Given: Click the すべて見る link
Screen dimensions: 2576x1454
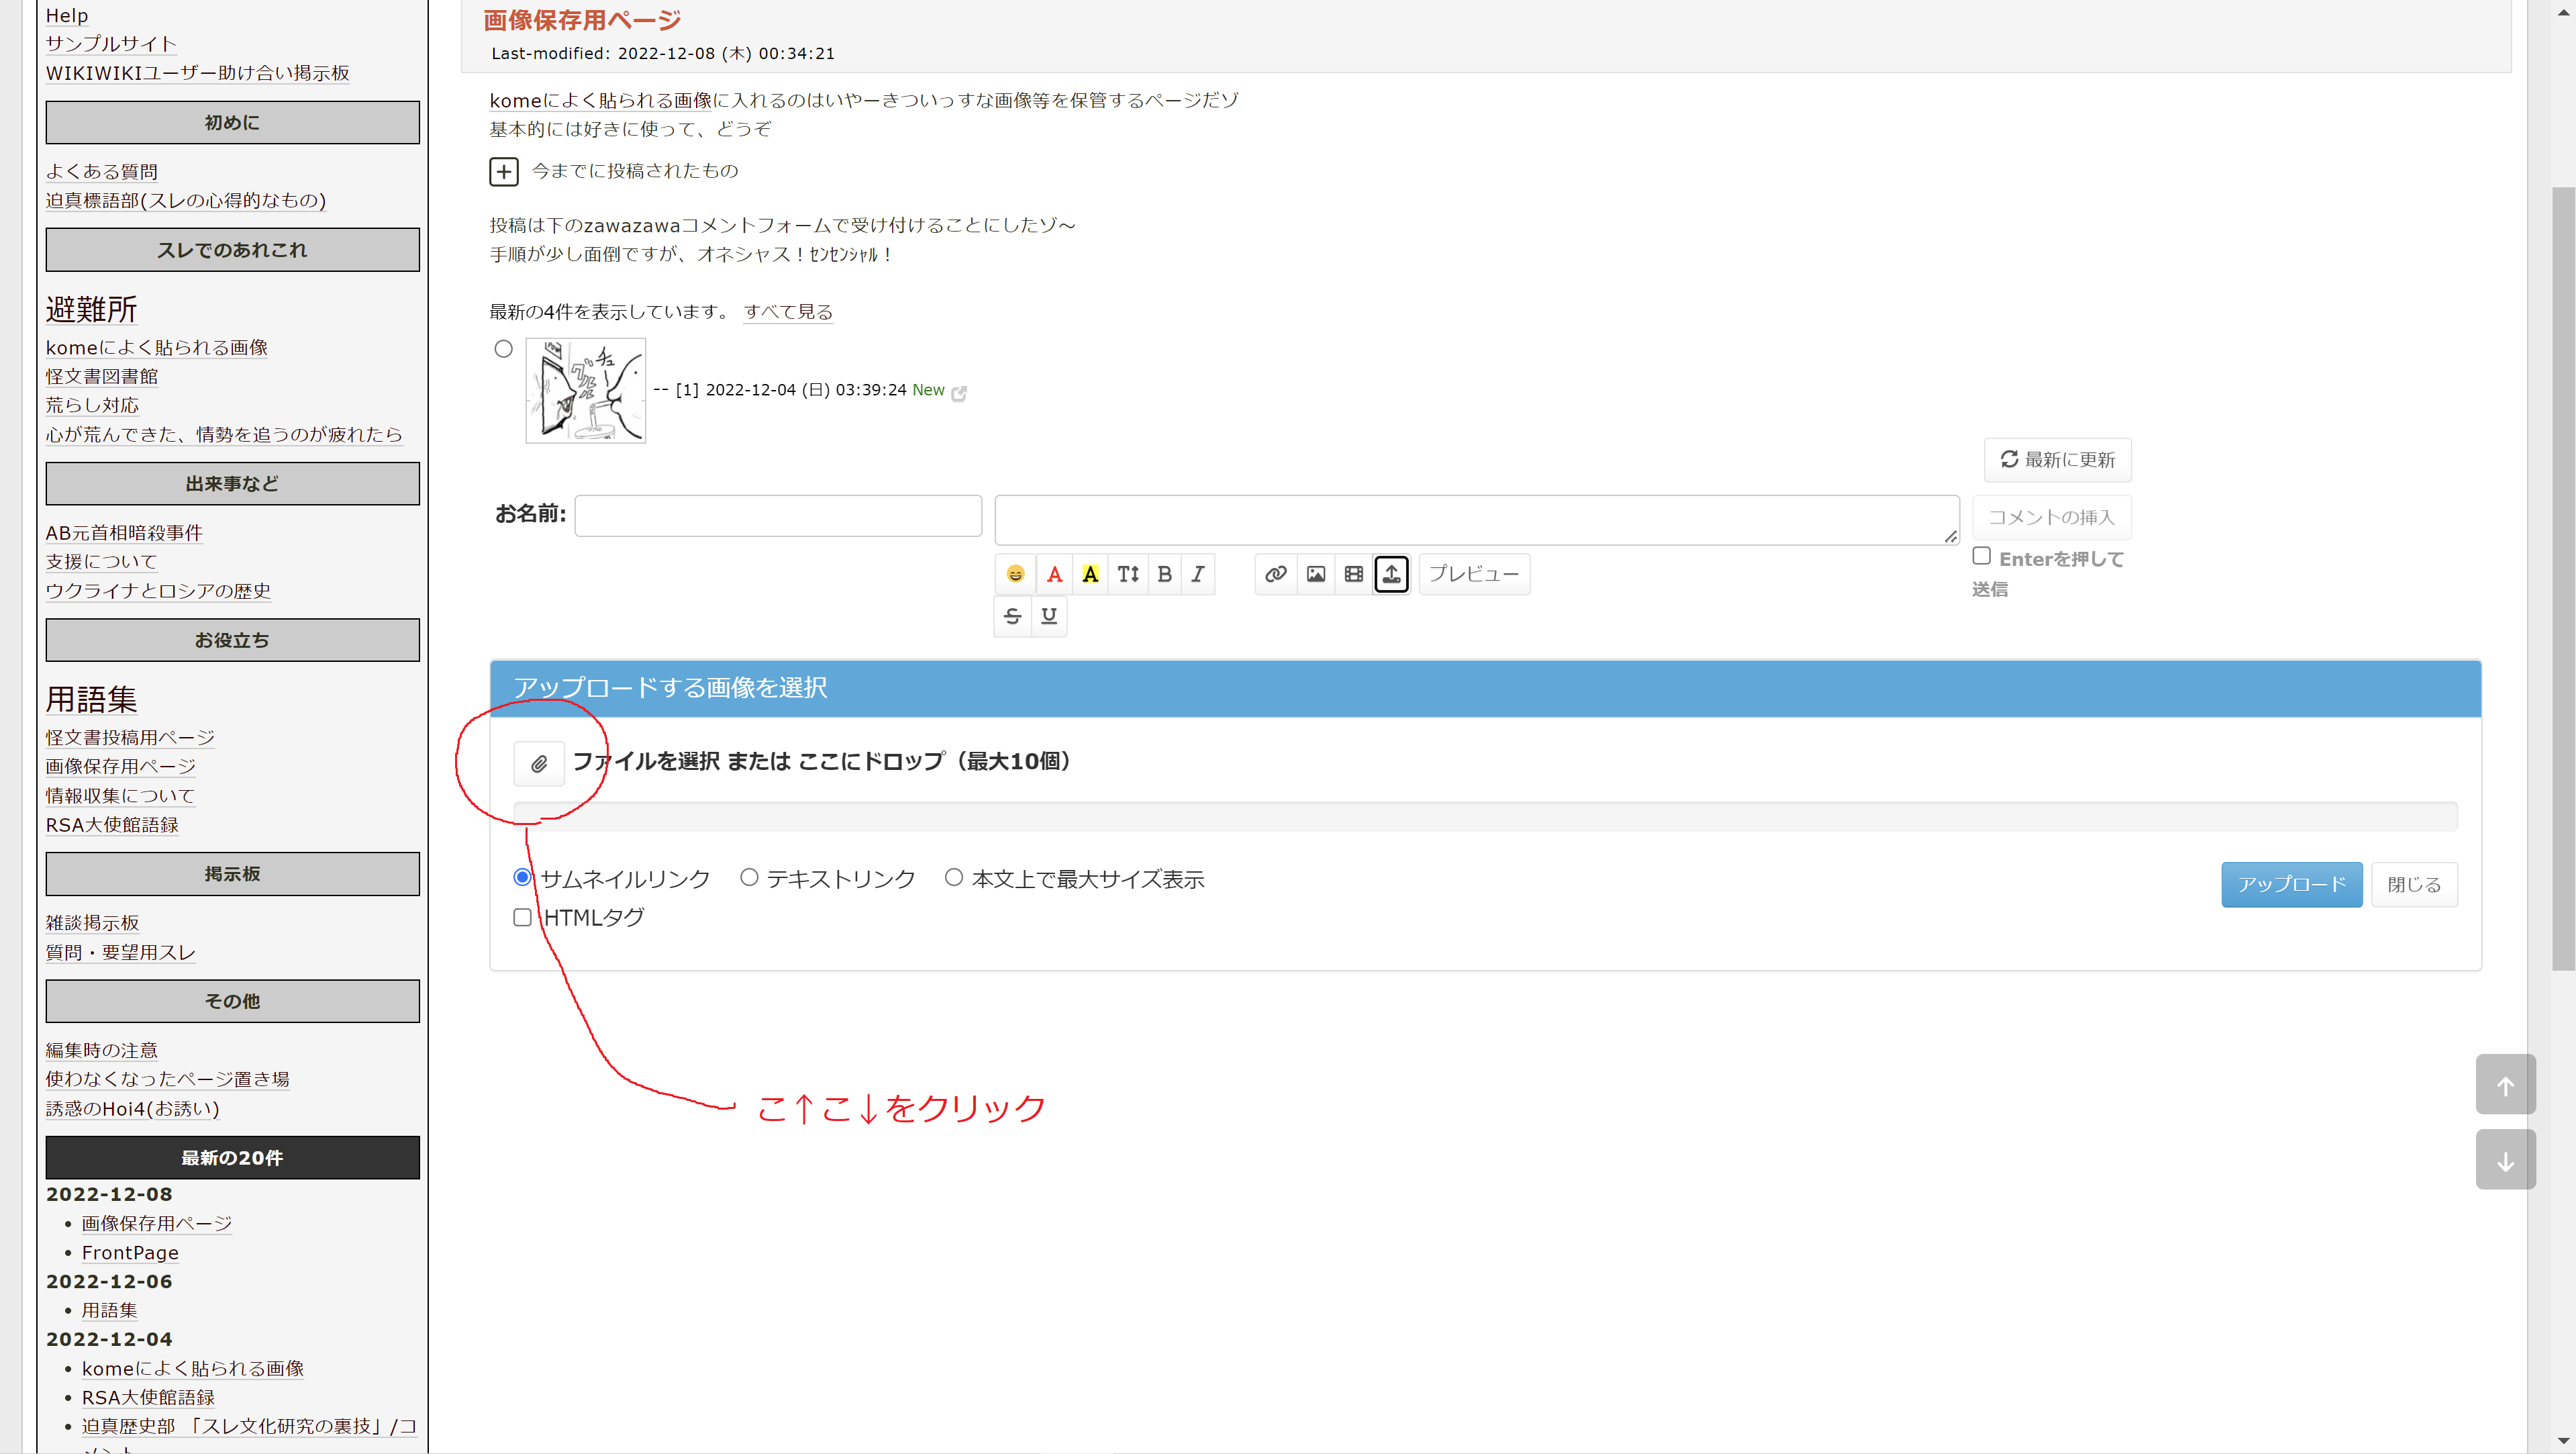Looking at the screenshot, I should point(788,312).
